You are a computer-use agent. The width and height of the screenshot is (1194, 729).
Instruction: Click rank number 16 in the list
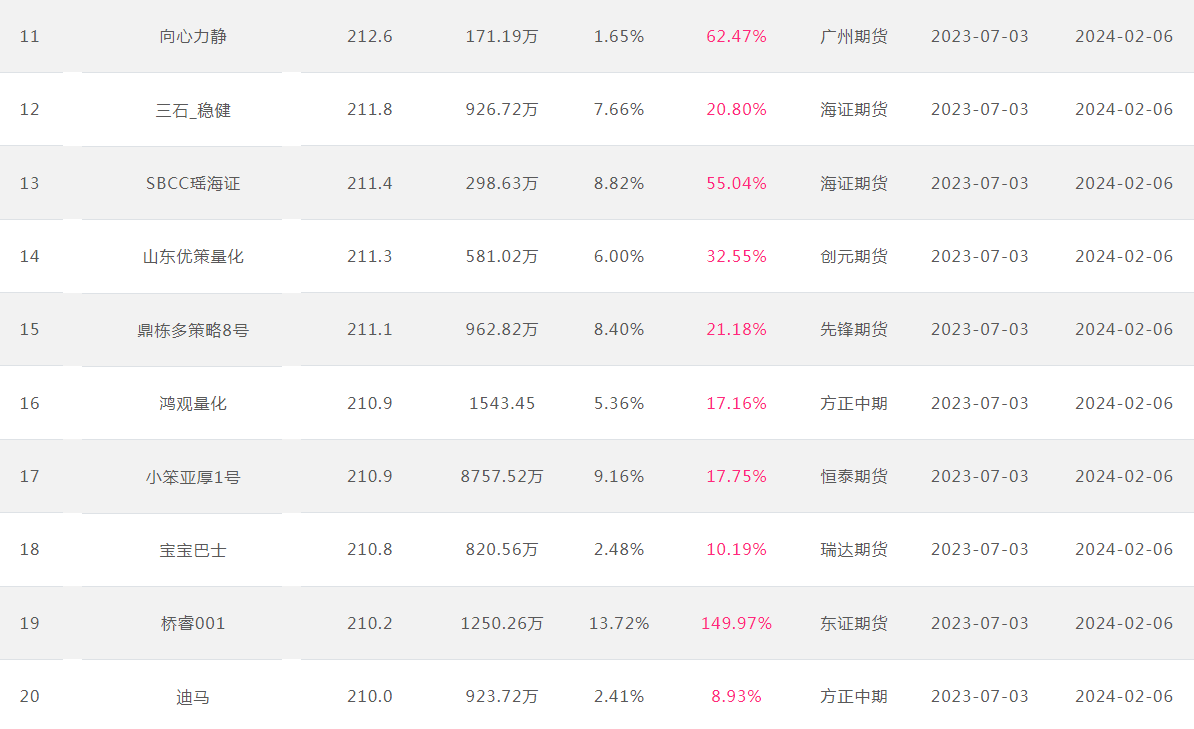point(30,404)
